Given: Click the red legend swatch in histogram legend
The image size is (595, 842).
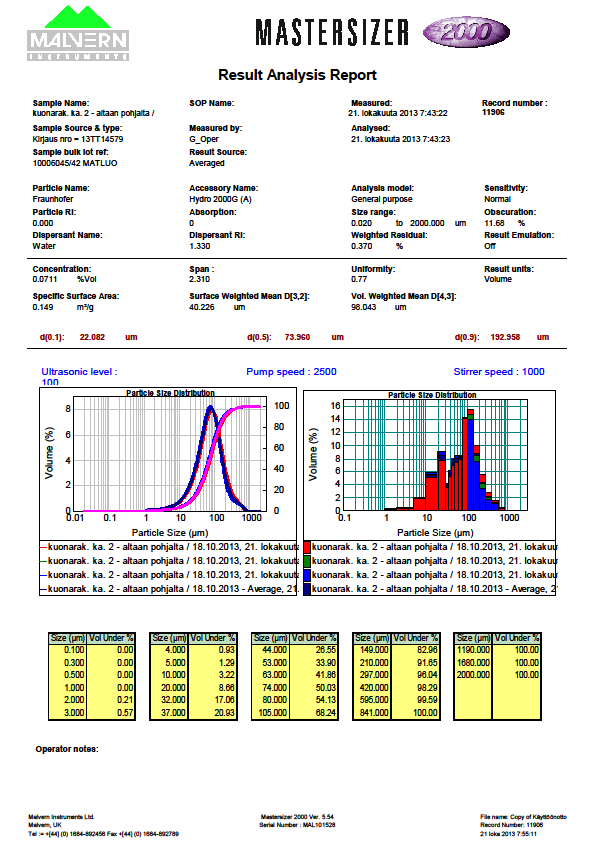Looking at the screenshot, I should point(307,547).
